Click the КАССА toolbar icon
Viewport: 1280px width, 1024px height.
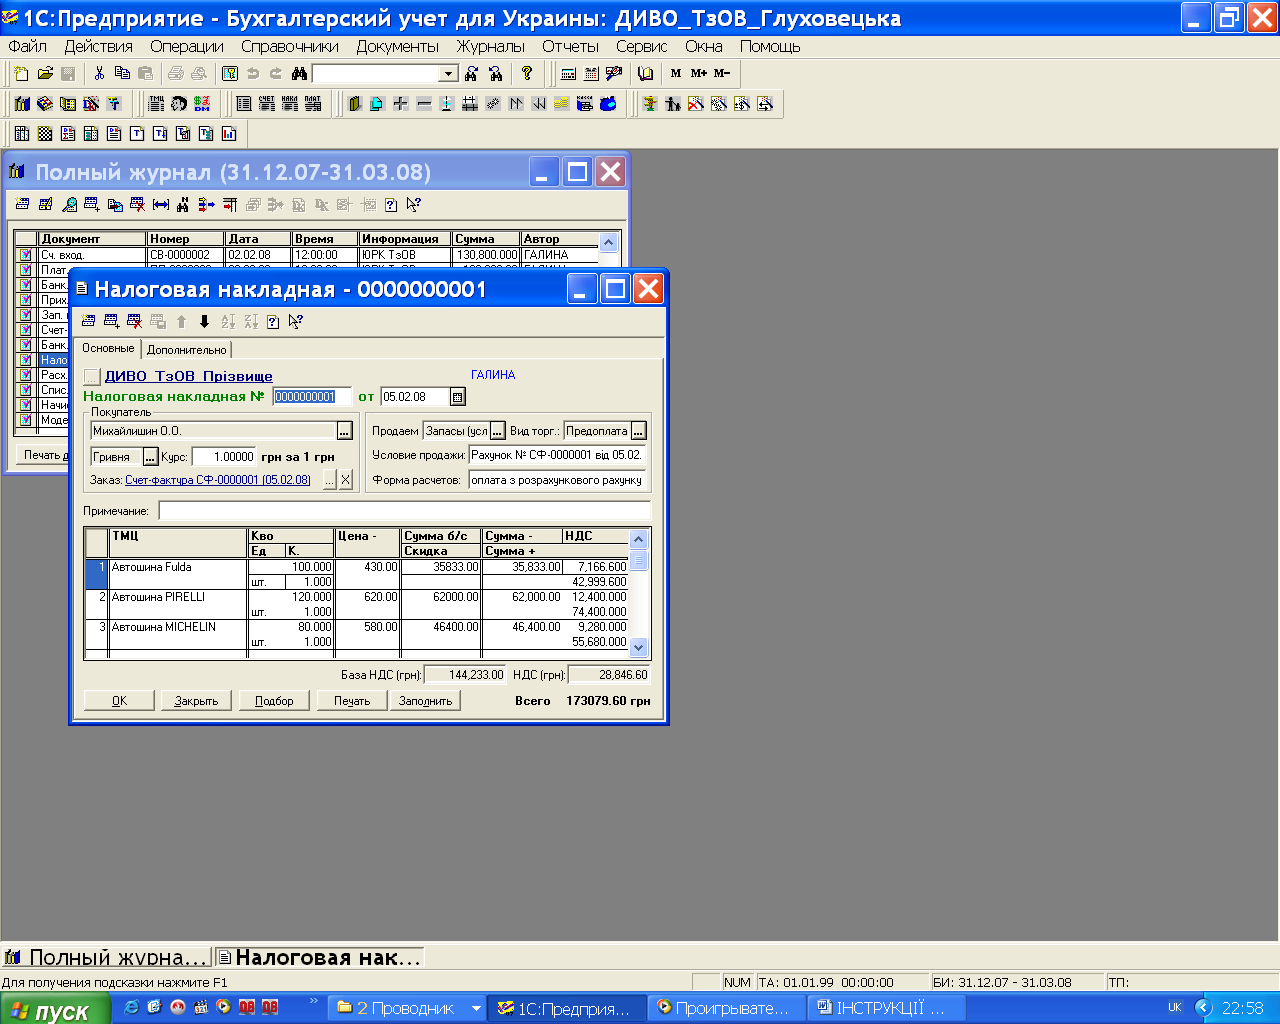(x=585, y=103)
